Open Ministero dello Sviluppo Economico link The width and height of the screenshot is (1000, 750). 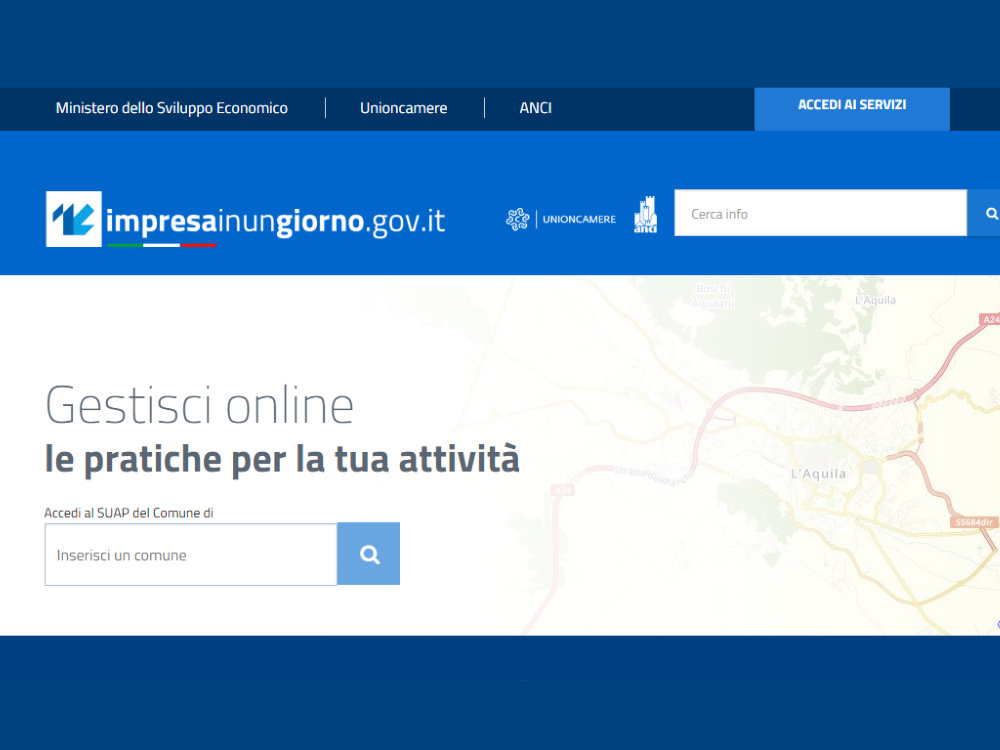point(172,108)
